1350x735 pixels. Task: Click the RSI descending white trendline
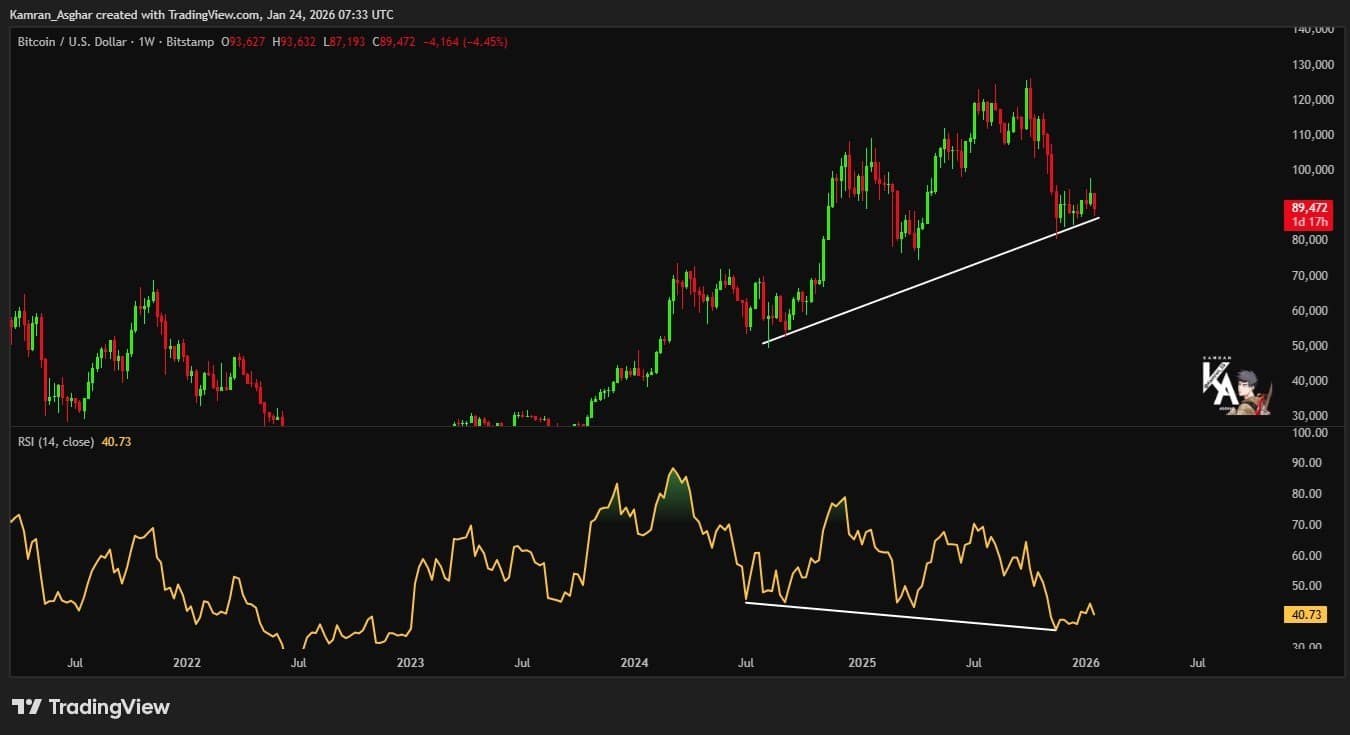(x=900, y=615)
